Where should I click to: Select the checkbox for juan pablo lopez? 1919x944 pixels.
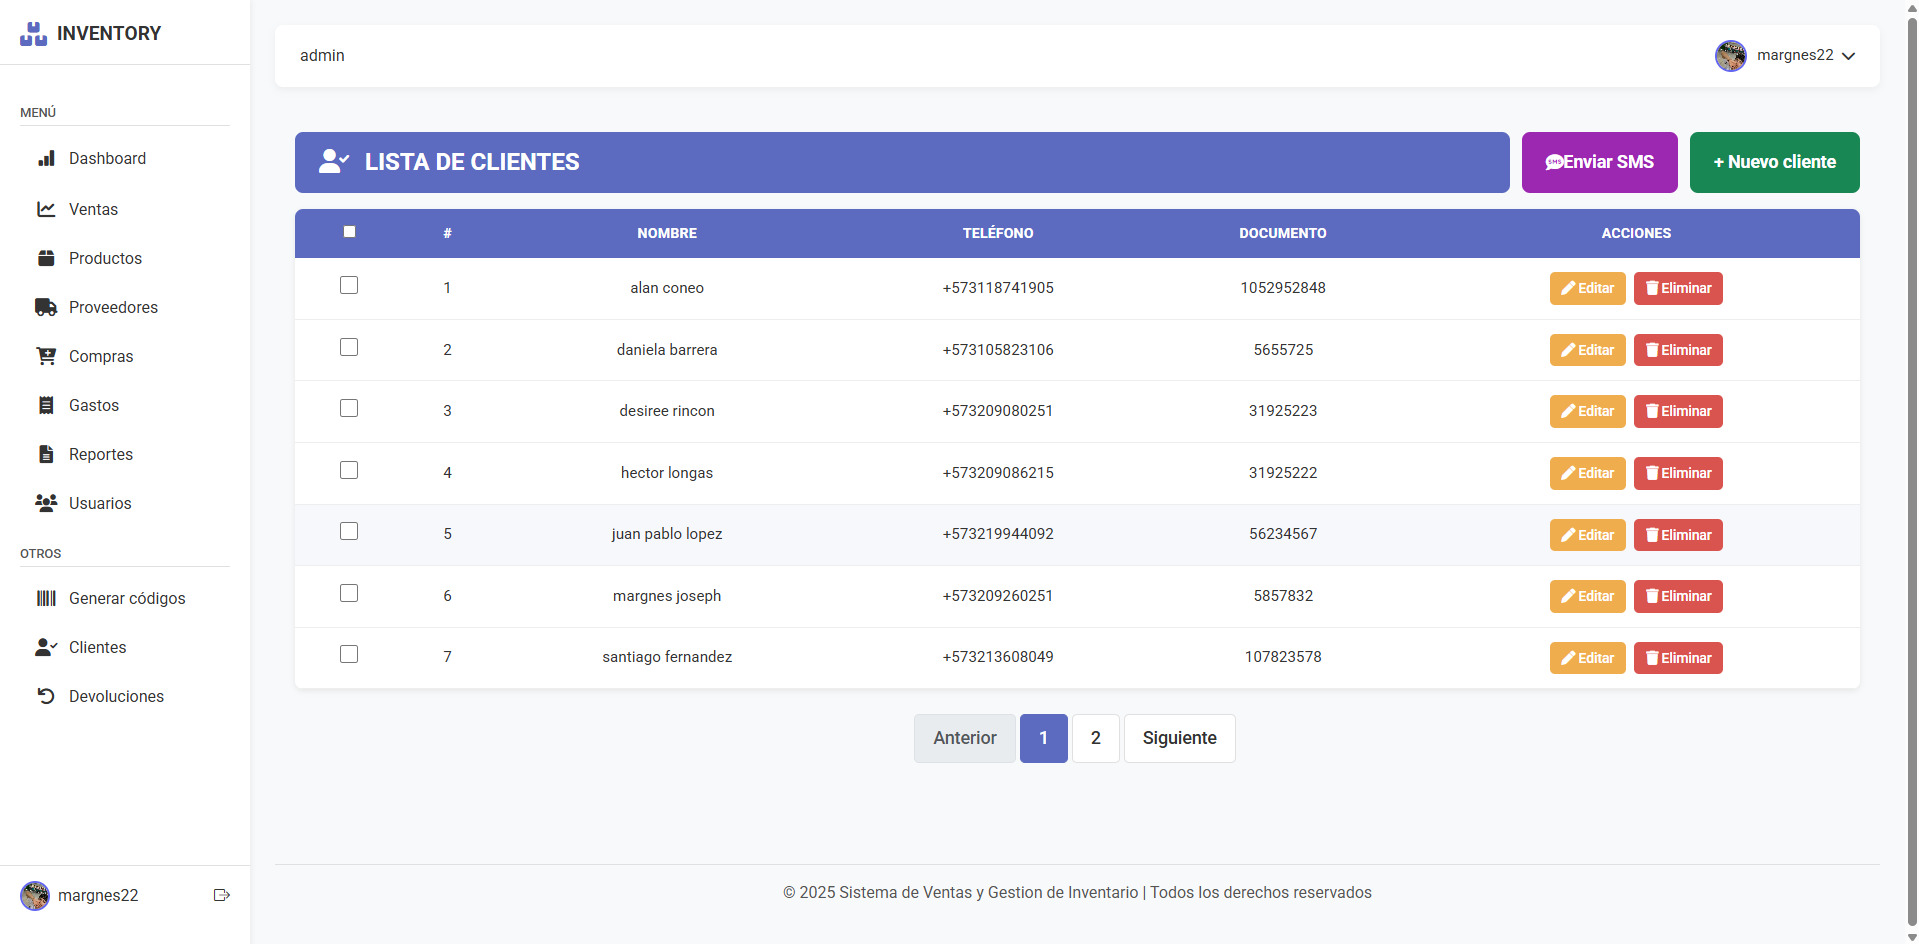[x=349, y=532]
